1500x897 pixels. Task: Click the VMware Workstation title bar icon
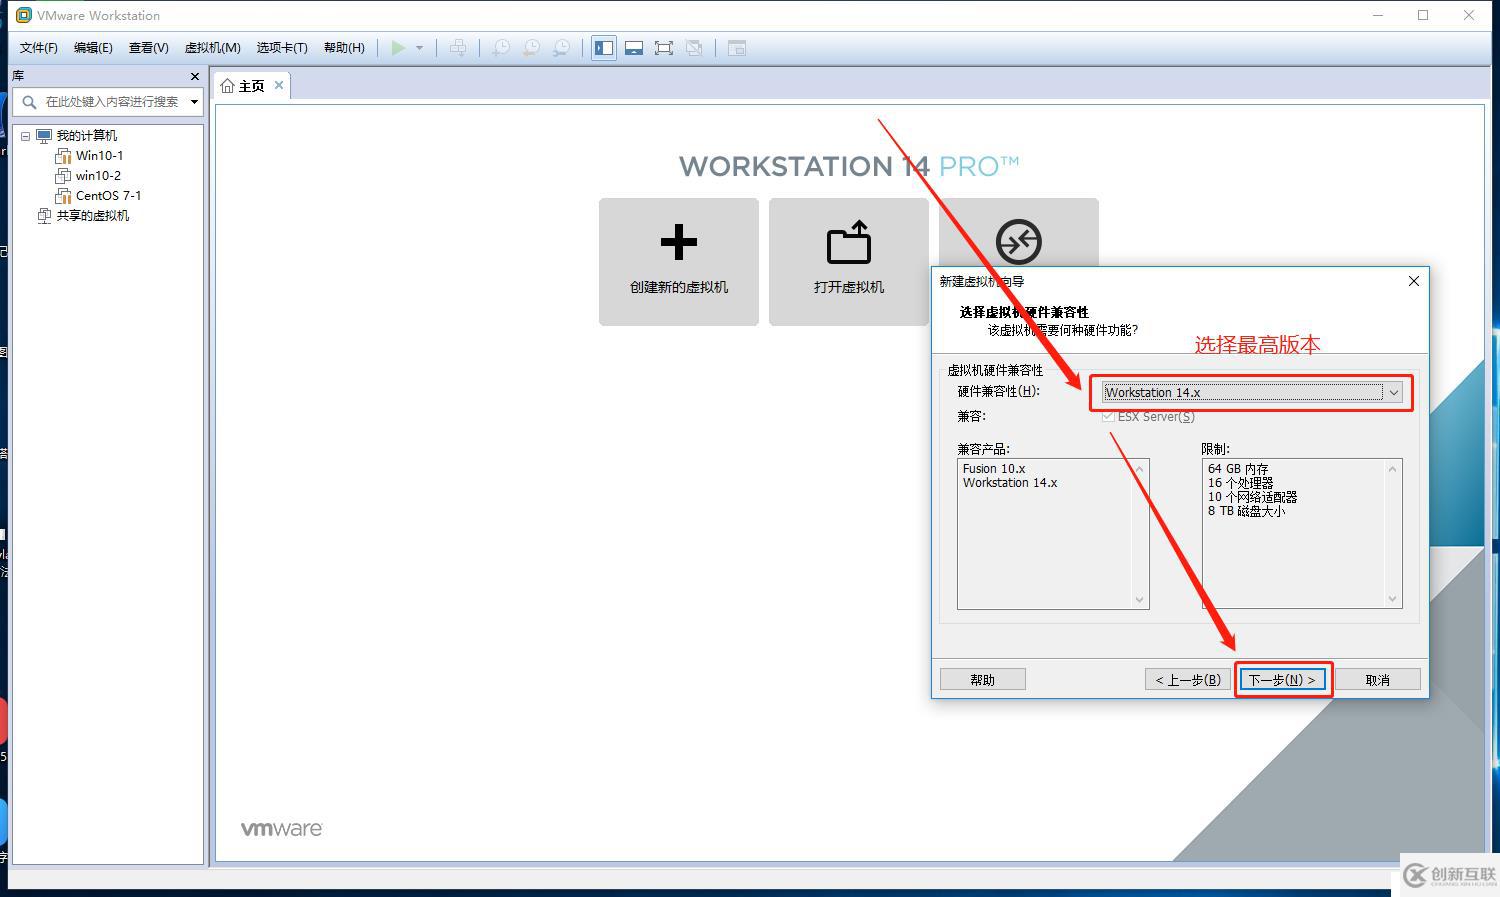(24, 15)
